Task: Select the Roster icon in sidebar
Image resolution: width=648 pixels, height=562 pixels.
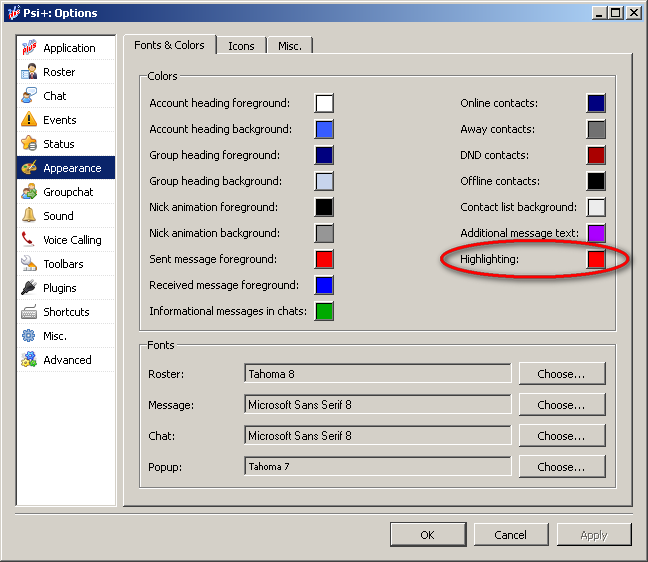Action: tap(29, 72)
